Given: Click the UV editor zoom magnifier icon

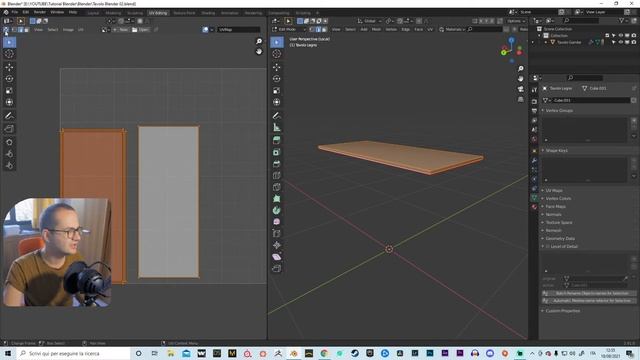Looking at the screenshot, I should (259, 41).
